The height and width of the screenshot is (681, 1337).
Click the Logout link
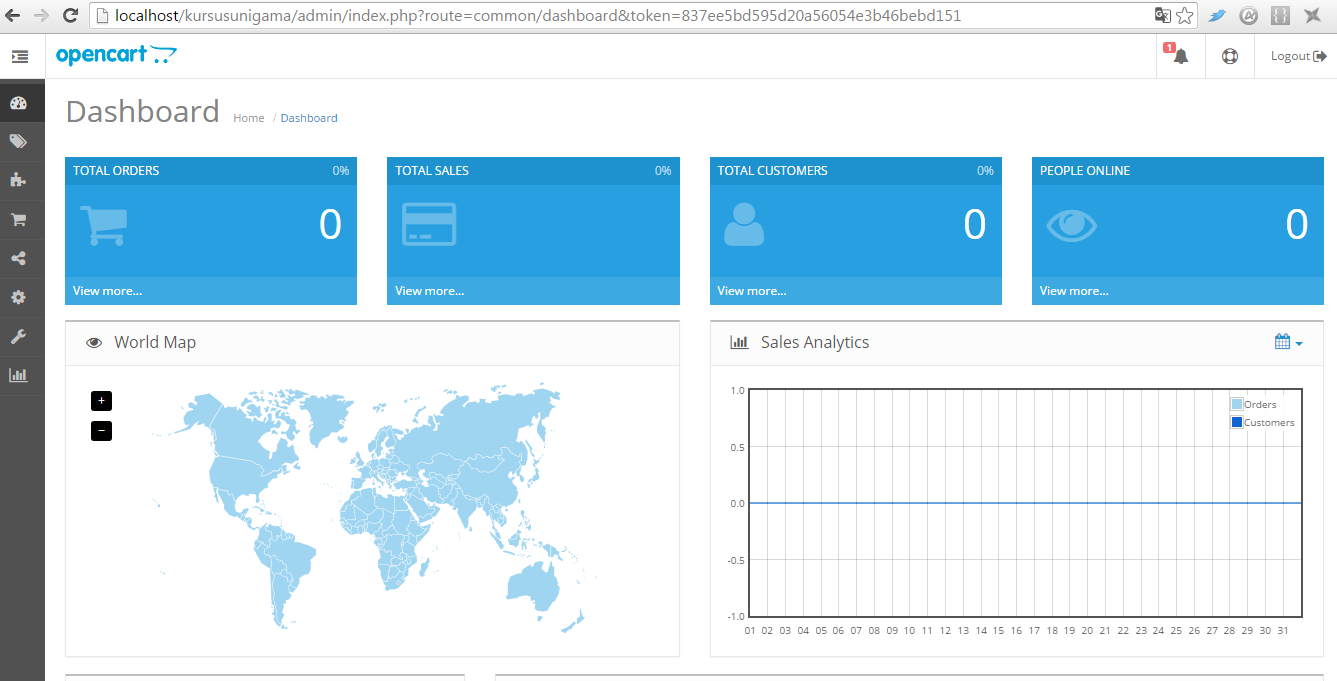pos(1299,56)
